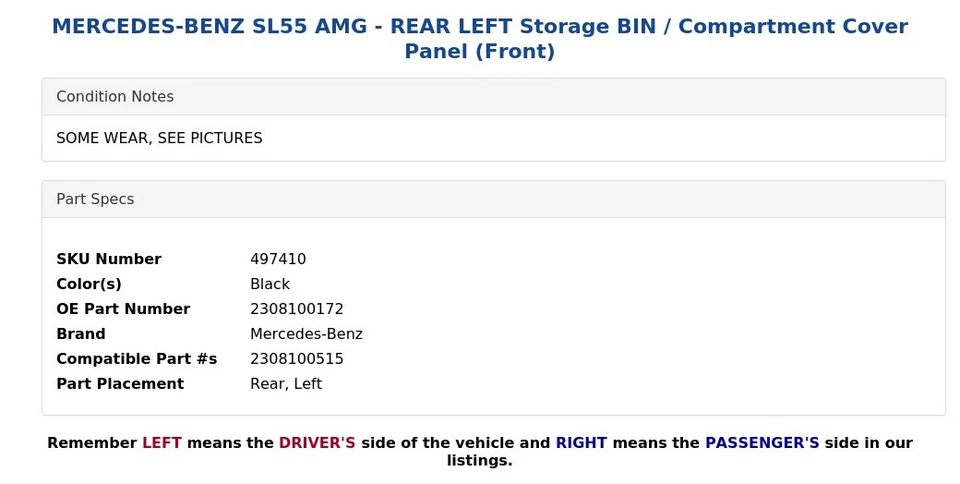Click the Mercedes-Benz brand value
960x484 pixels.
click(306, 334)
